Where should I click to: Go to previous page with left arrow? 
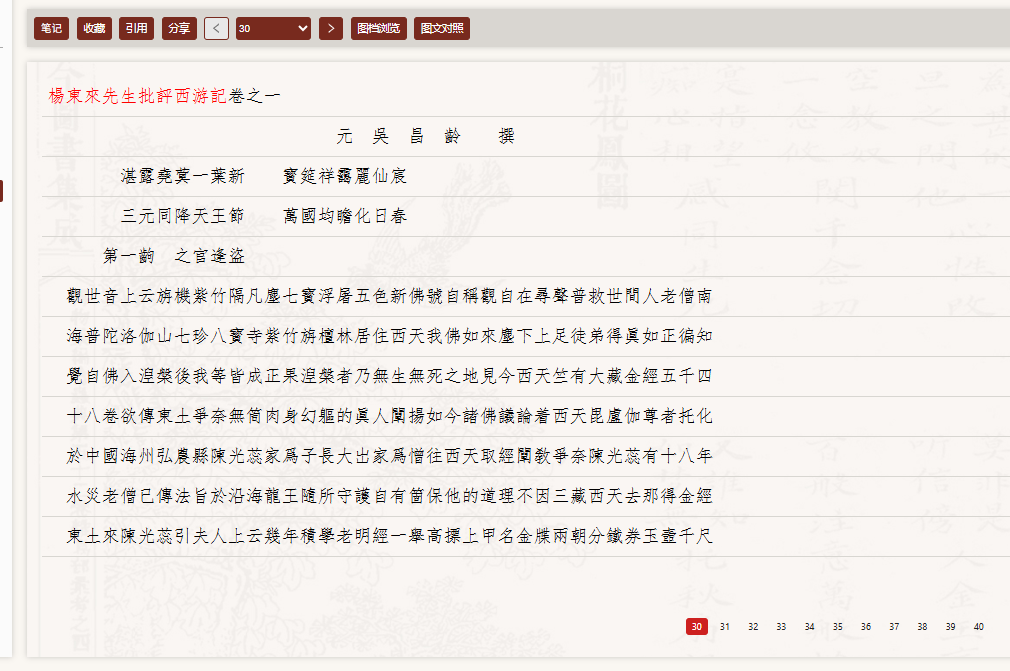216,28
